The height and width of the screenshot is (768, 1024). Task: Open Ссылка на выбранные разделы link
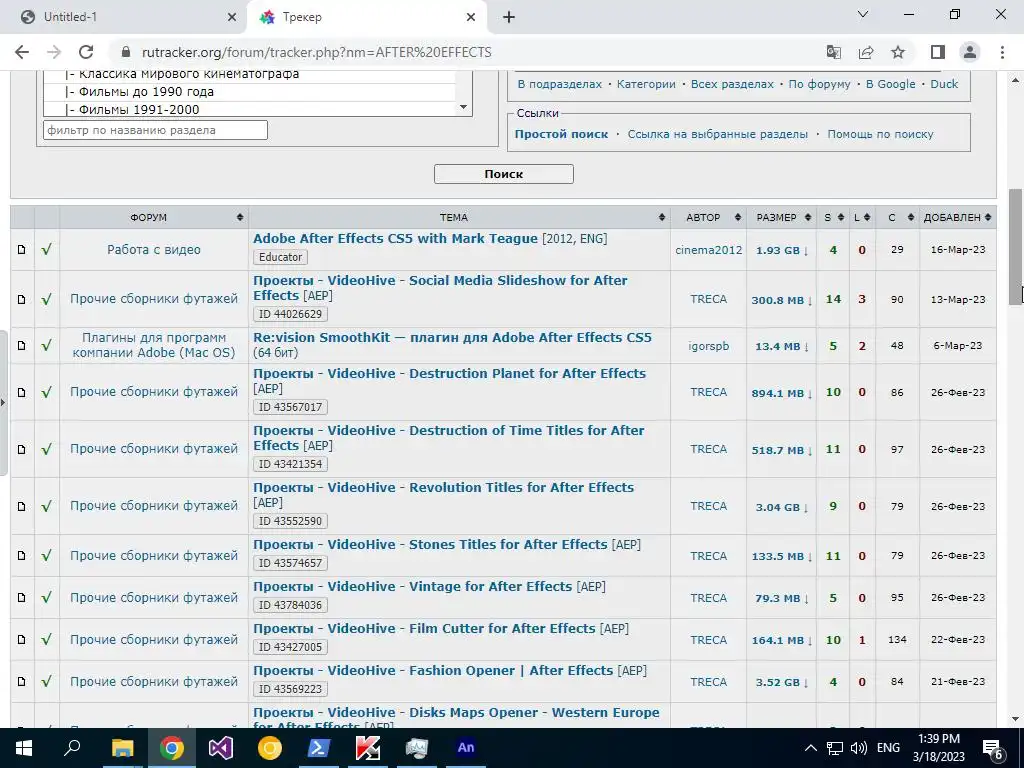[x=718, y=134]
